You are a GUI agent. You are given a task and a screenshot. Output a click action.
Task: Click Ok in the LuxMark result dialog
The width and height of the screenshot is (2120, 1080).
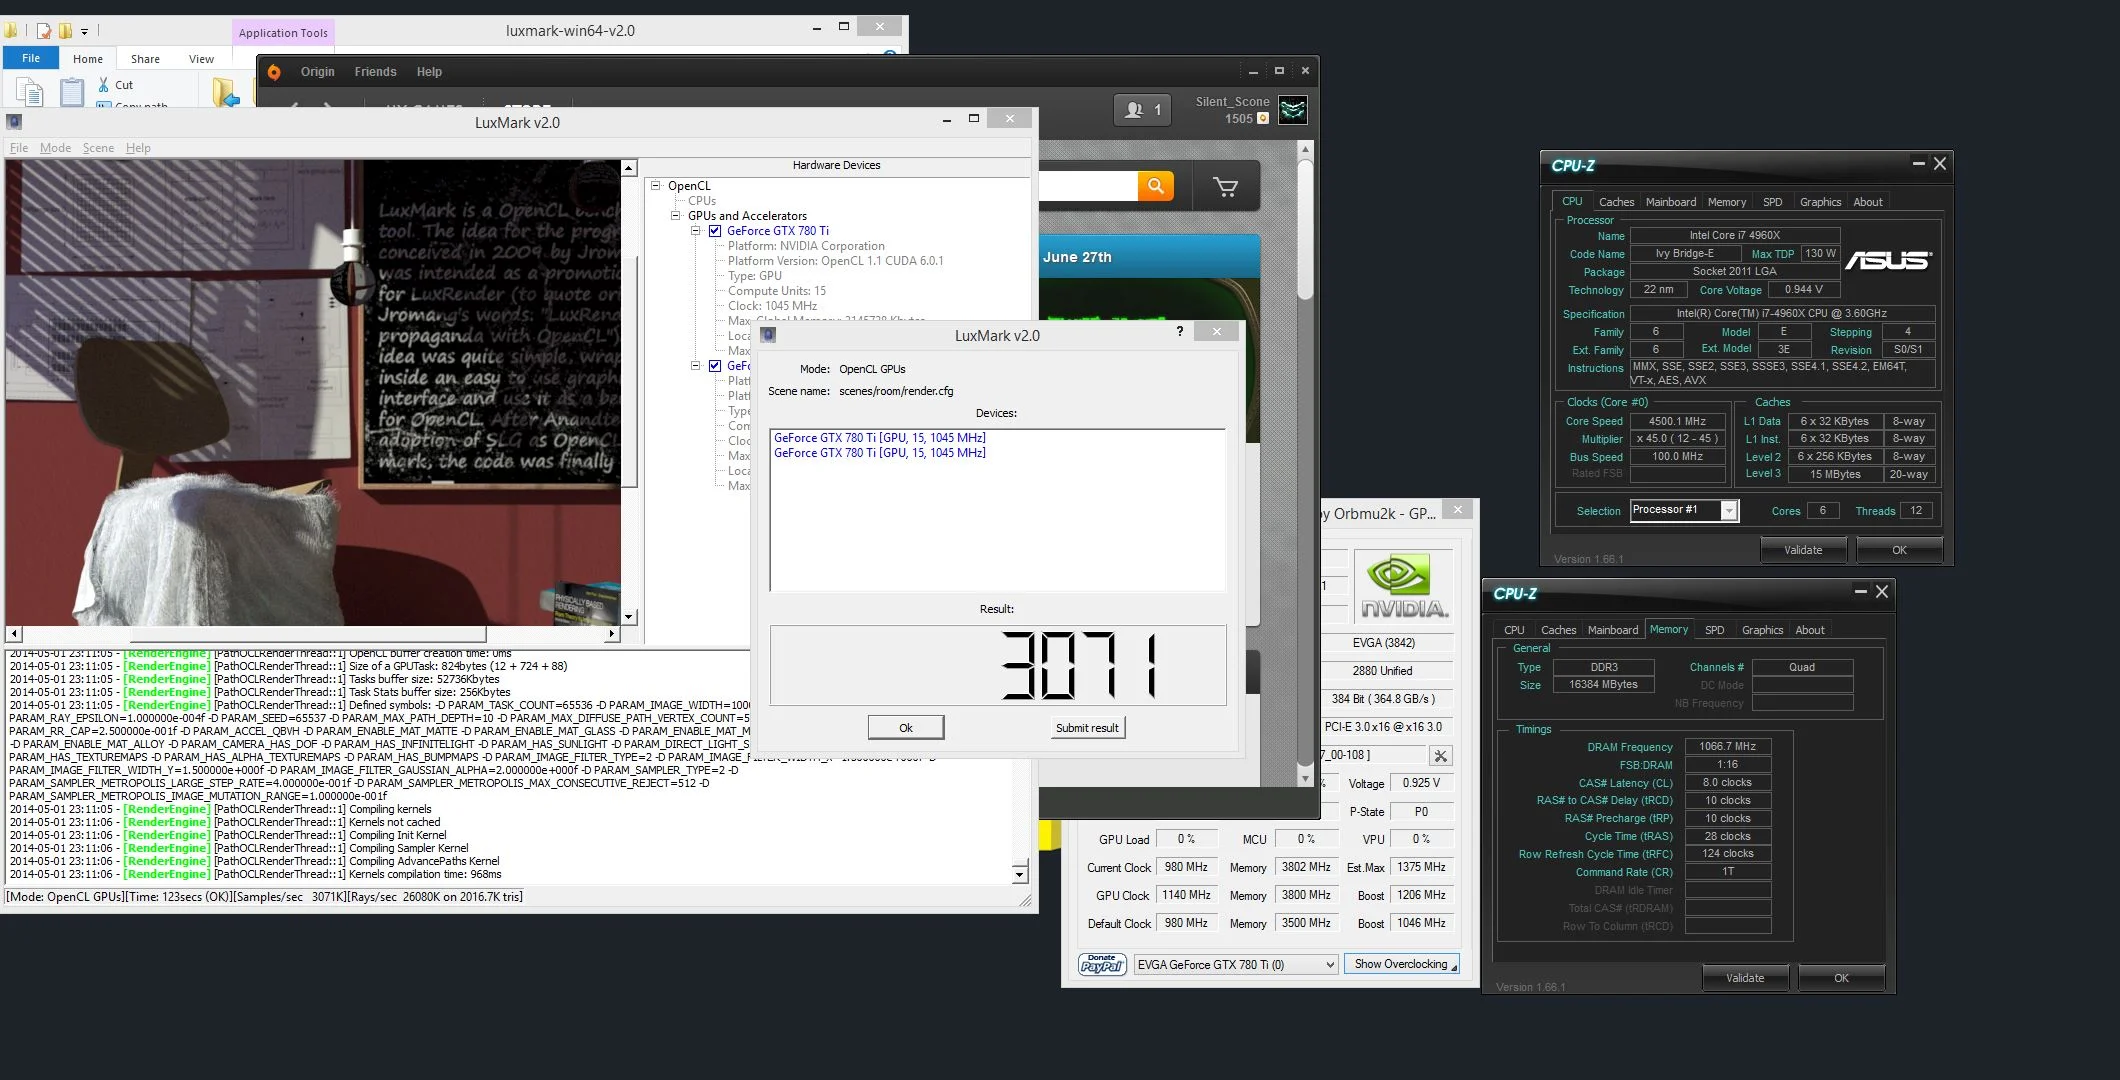[906, 728]
